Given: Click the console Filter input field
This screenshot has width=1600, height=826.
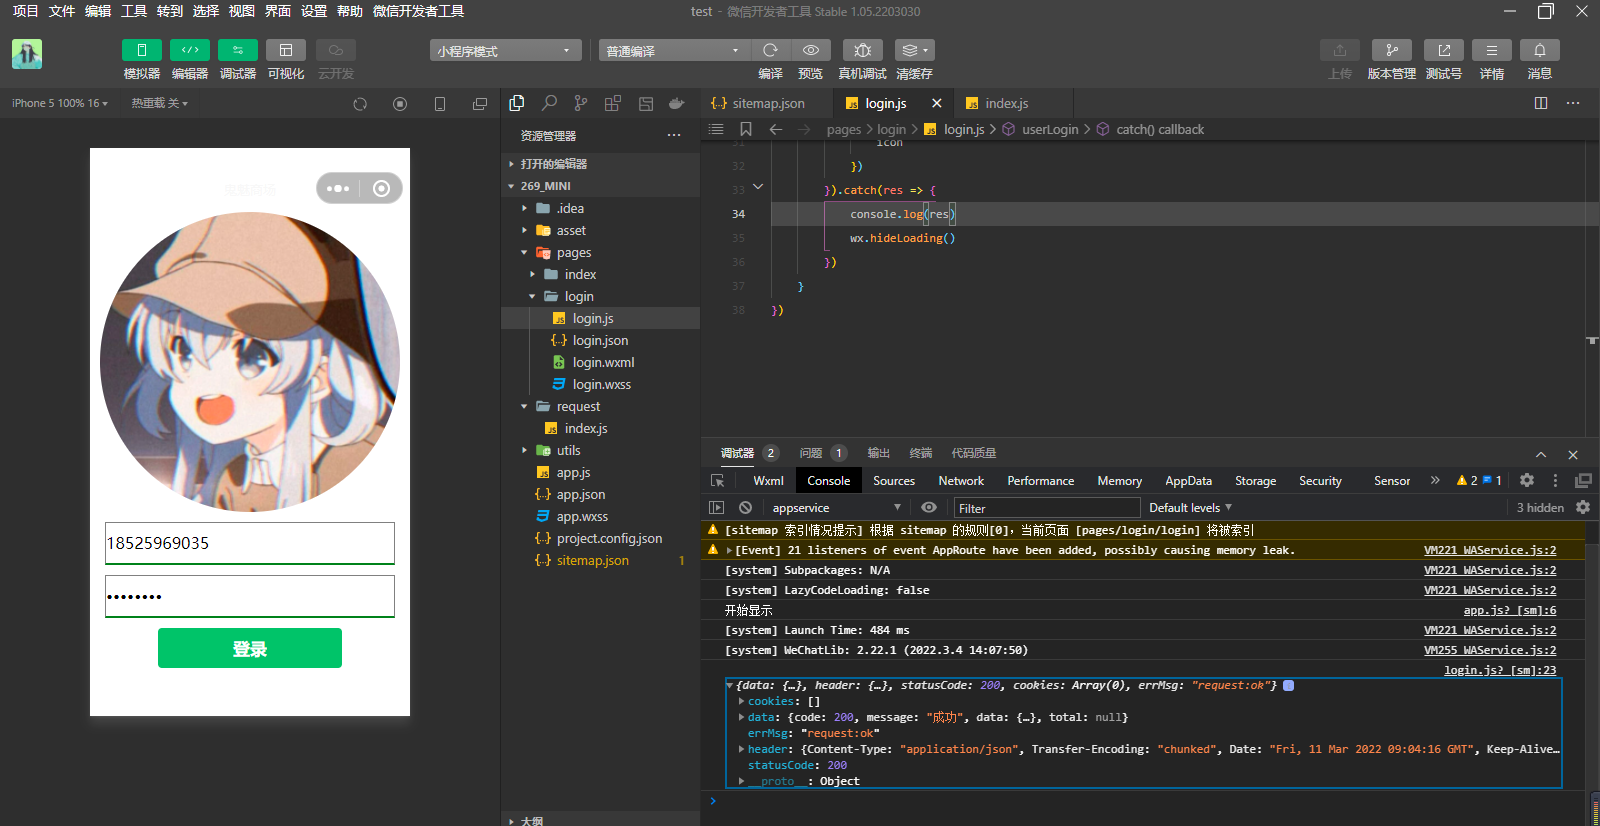Looking at the screenshot, I should point(1046,508).
